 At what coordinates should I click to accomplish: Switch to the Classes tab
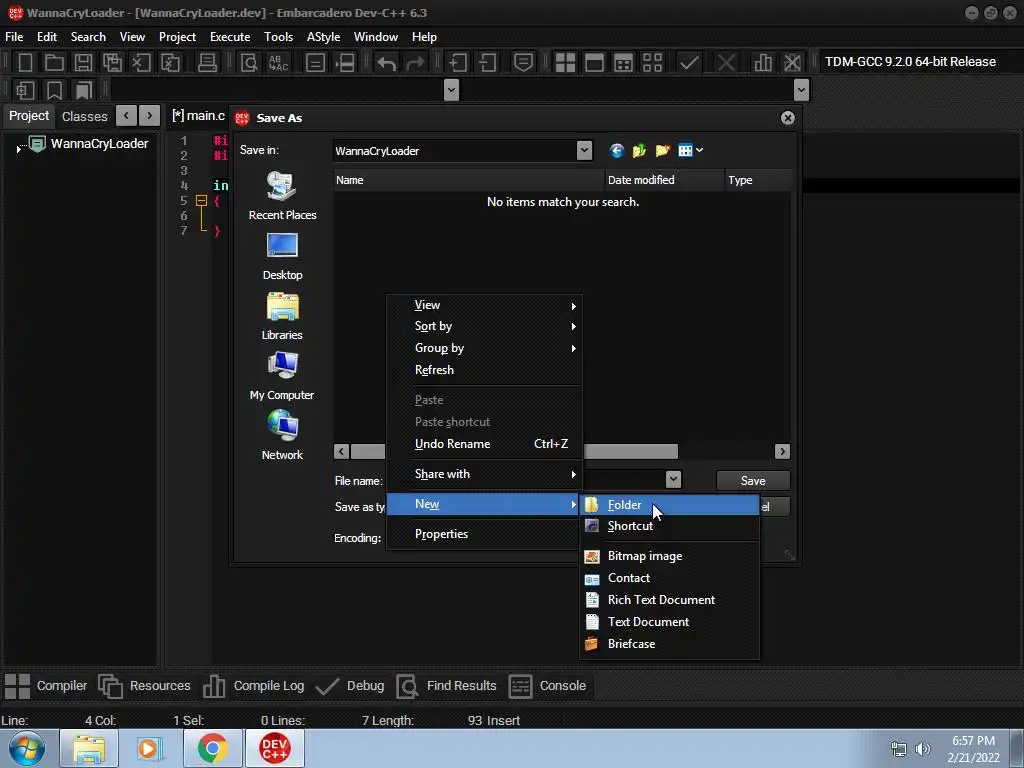tap(84, 116)
